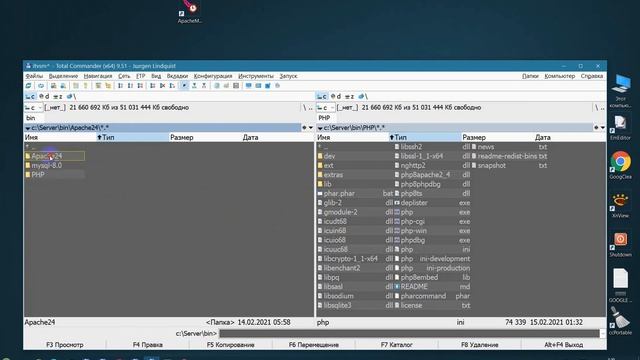The height and width of the screenshot is (360, 640).
Task: Open left panel favorites hotlist star button
Action: coord(304,128)
